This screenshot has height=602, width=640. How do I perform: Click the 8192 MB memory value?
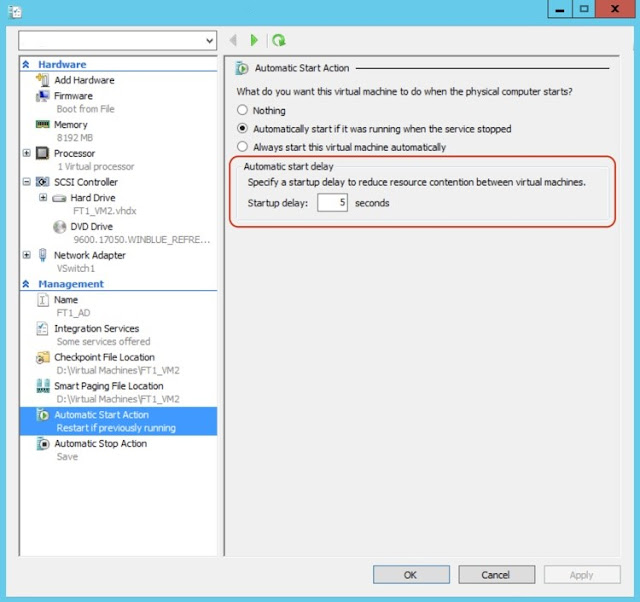point(75,138)
